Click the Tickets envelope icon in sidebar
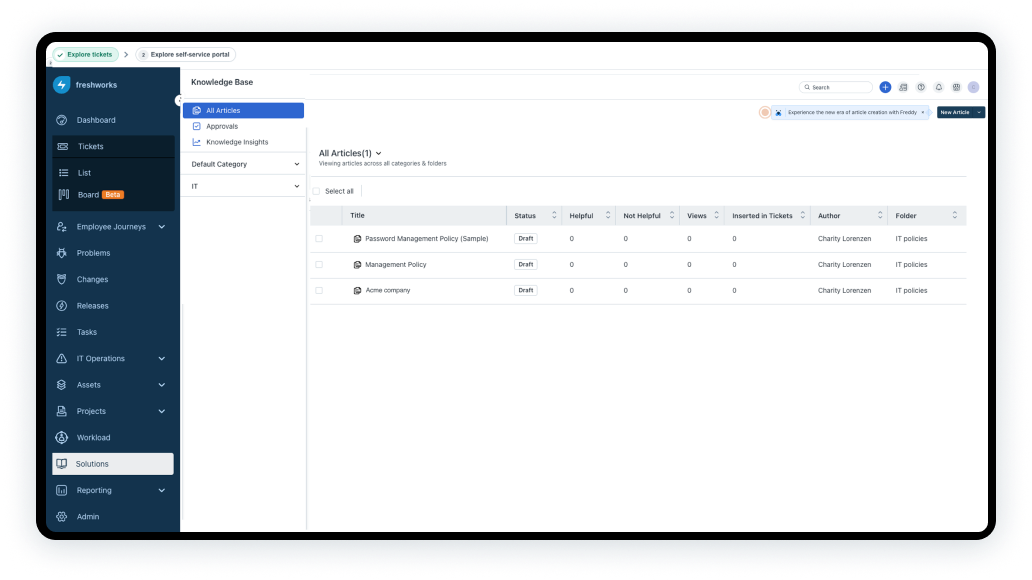The image size is (1032, 580). tap(63, 146)
